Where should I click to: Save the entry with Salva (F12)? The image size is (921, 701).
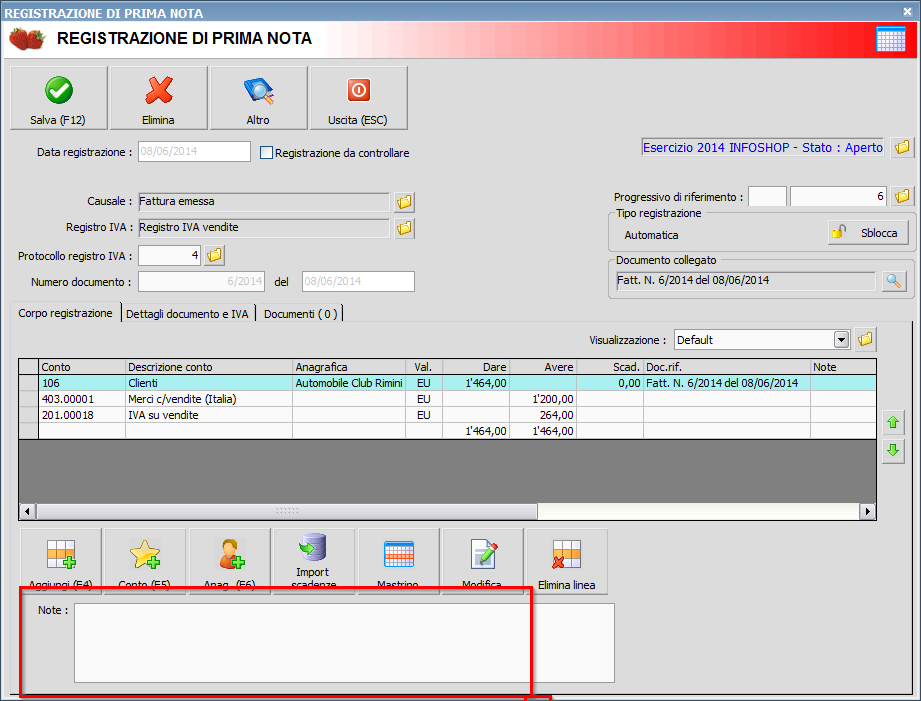(x=59, y=98)
